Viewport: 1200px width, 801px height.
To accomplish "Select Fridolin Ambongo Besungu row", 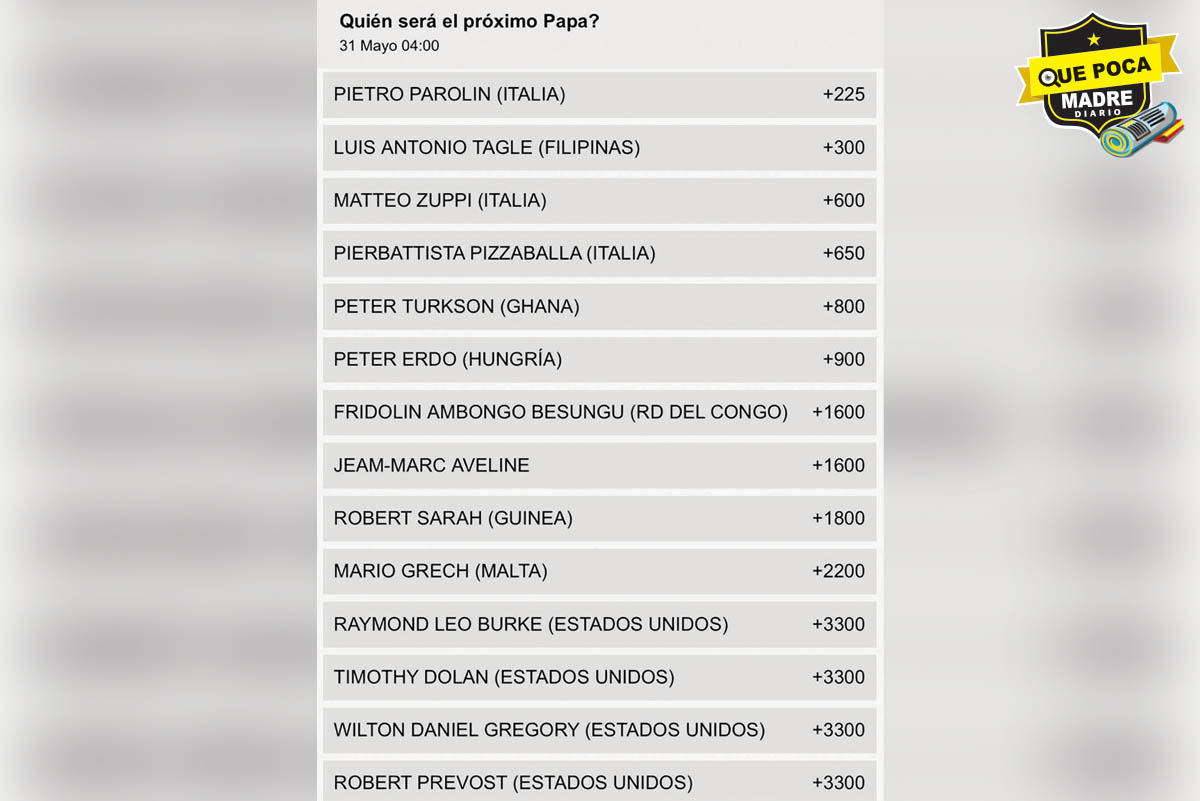I will [599, 413].
